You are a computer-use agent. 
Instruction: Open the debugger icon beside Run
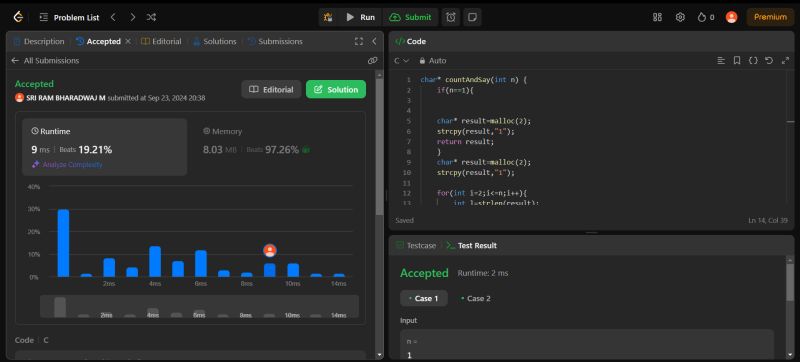(328, 17)
